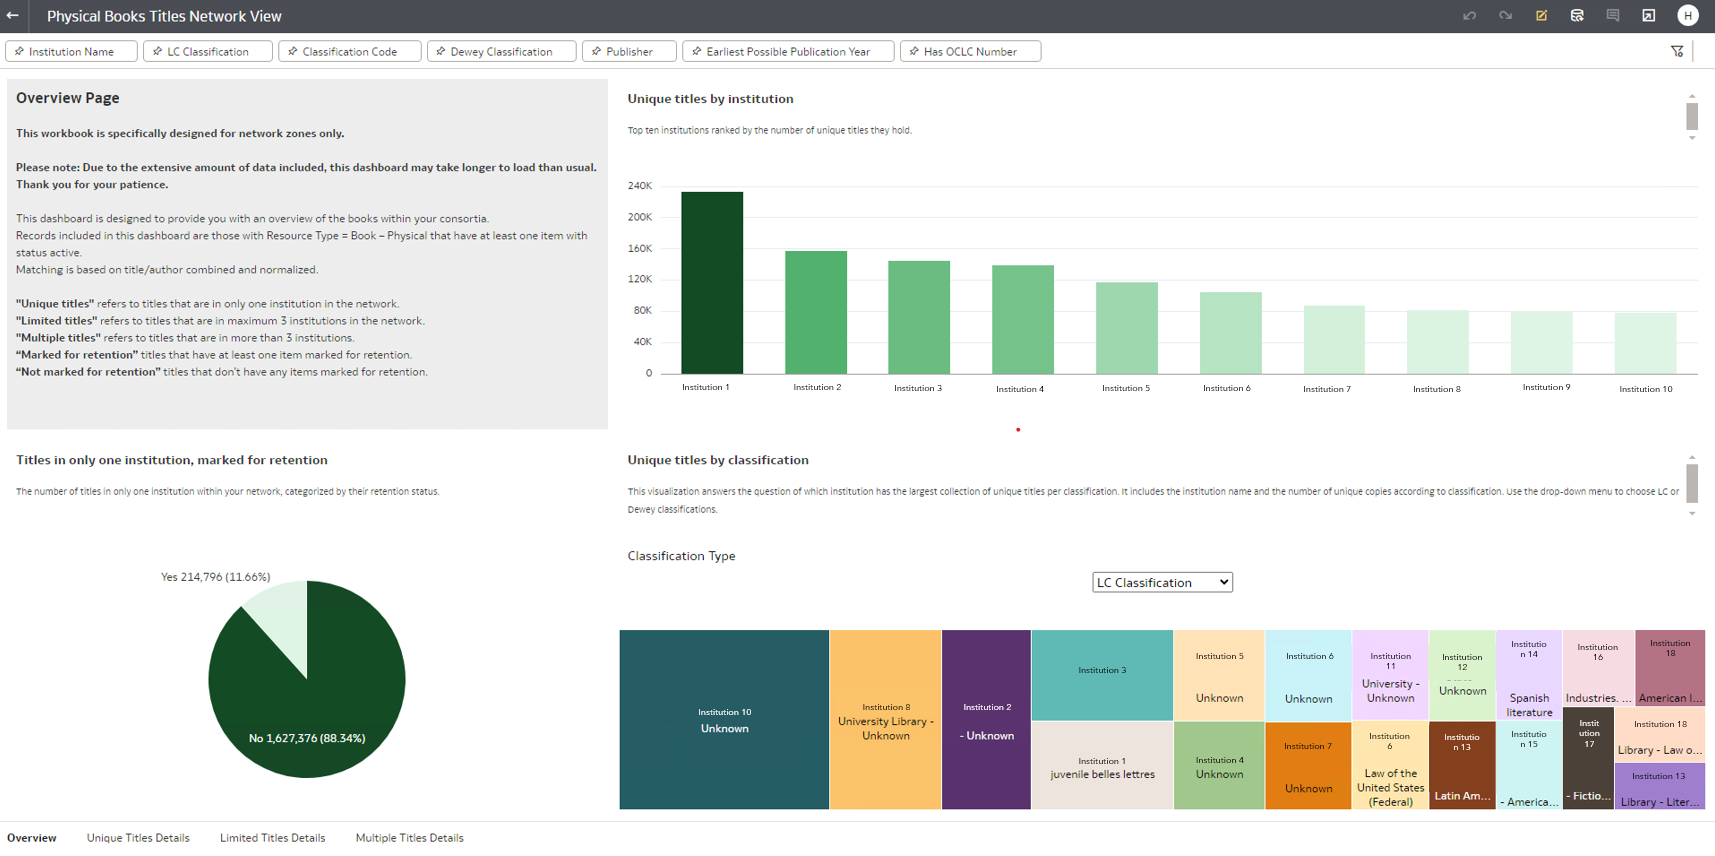Click scrollbar thumb of classification description
The width and height of the screenshot is (1715, 856).
[x=1692, y=484]
